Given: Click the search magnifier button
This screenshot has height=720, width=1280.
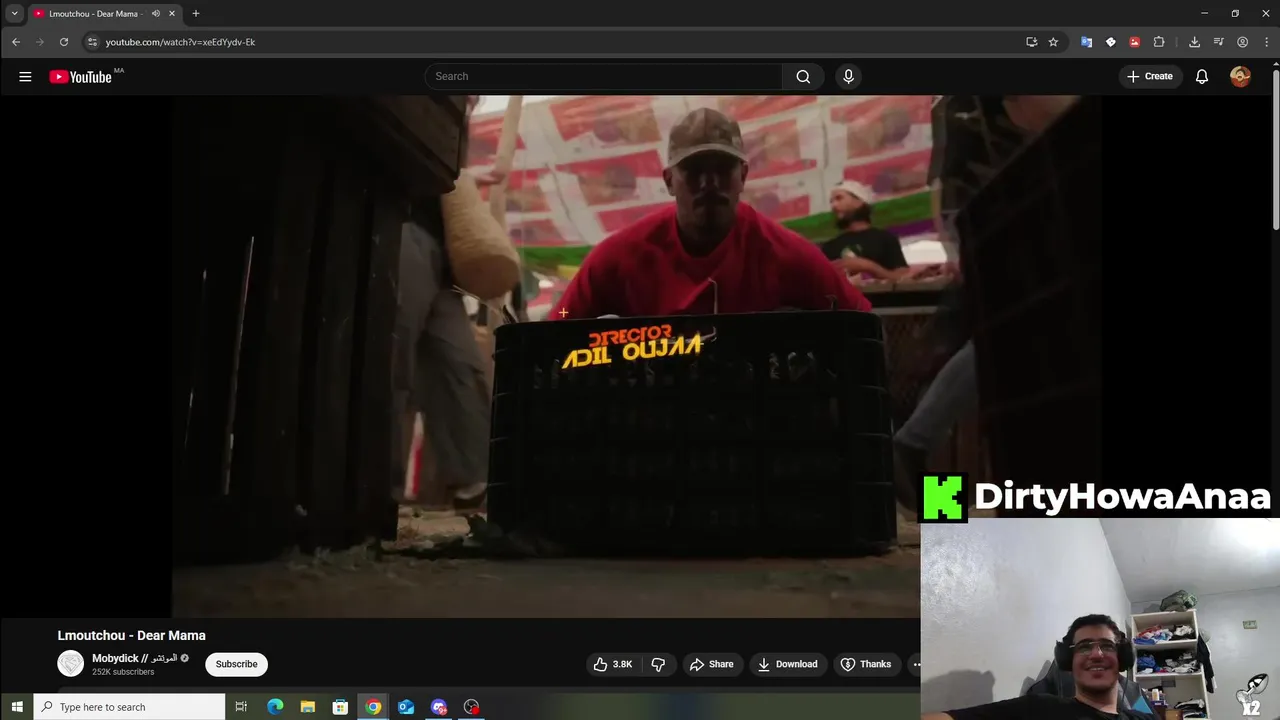Looking at the screenshot, I should pos(803,77).
